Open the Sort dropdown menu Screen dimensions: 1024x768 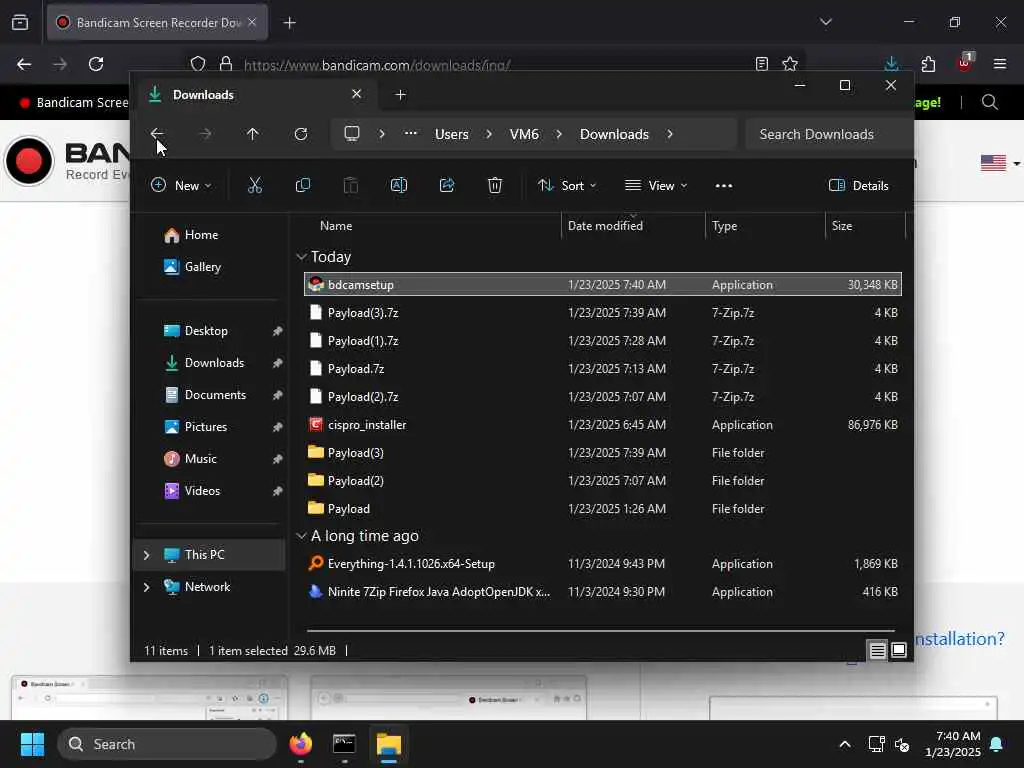(x=567, y=185)
